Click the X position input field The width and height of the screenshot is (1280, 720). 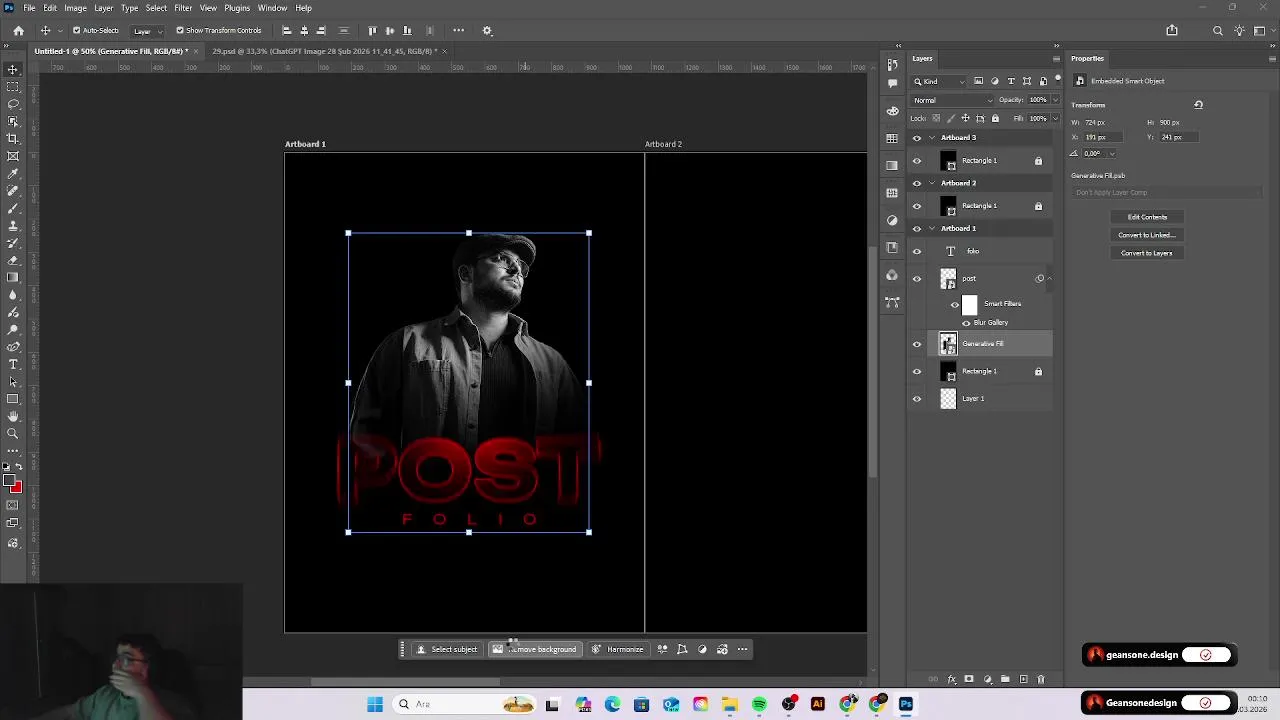(1105, 137)
